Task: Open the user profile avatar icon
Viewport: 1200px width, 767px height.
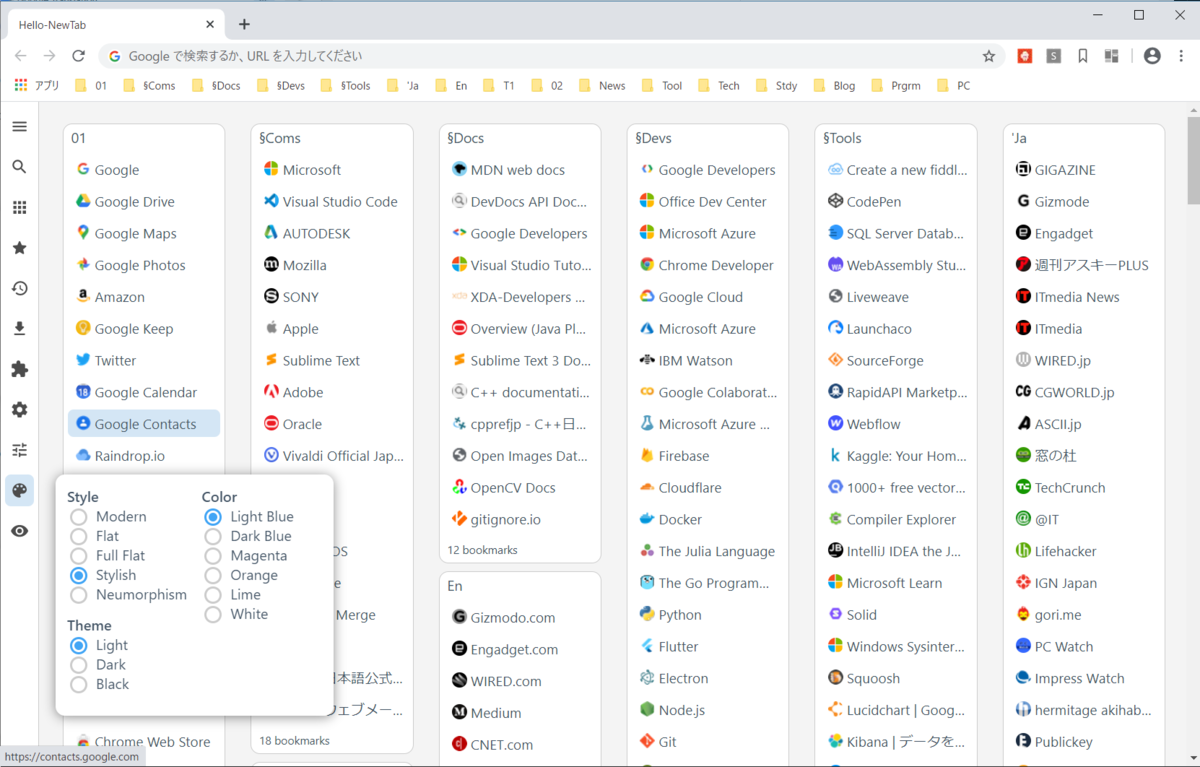Action: [1152, 56]
